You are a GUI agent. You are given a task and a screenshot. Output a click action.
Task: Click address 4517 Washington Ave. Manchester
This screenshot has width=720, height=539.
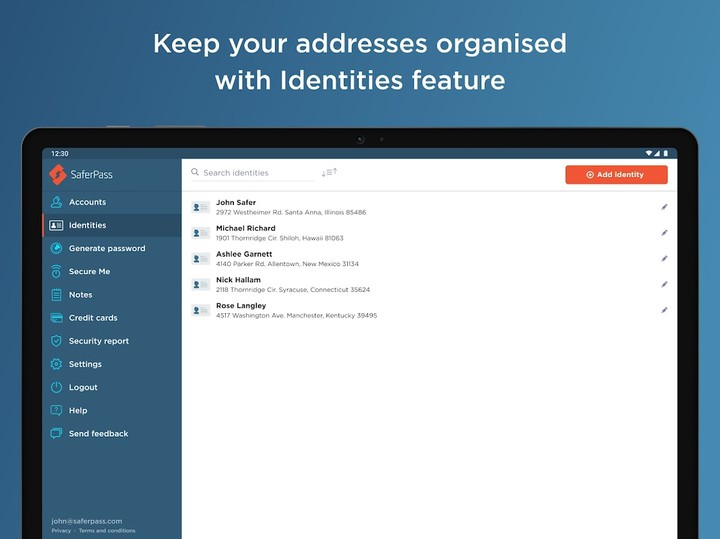point(297,315)
